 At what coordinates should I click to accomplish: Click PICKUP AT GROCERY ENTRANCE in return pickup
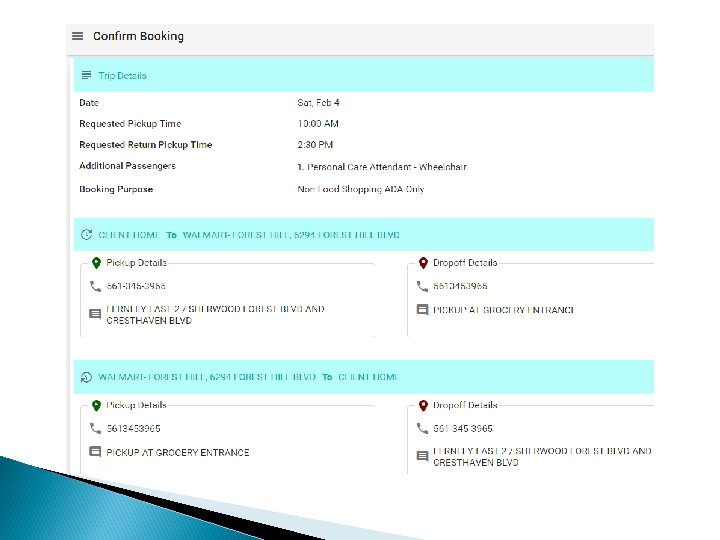[178, 452]
